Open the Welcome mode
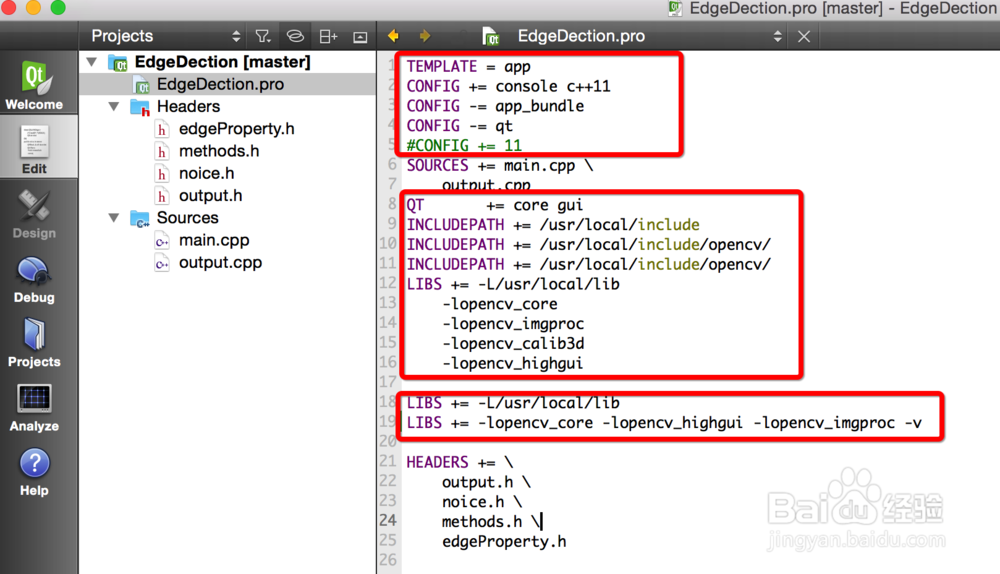The image size is (1000, 574). [34, 84]
